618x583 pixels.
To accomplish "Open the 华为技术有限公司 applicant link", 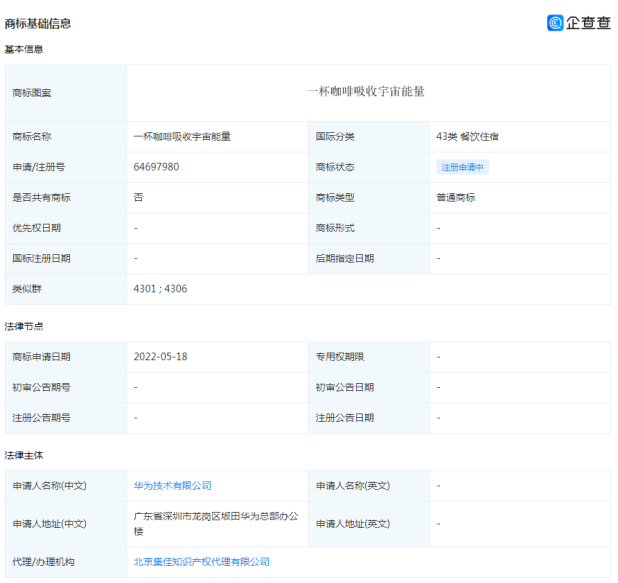I will [x=172, y=486].
